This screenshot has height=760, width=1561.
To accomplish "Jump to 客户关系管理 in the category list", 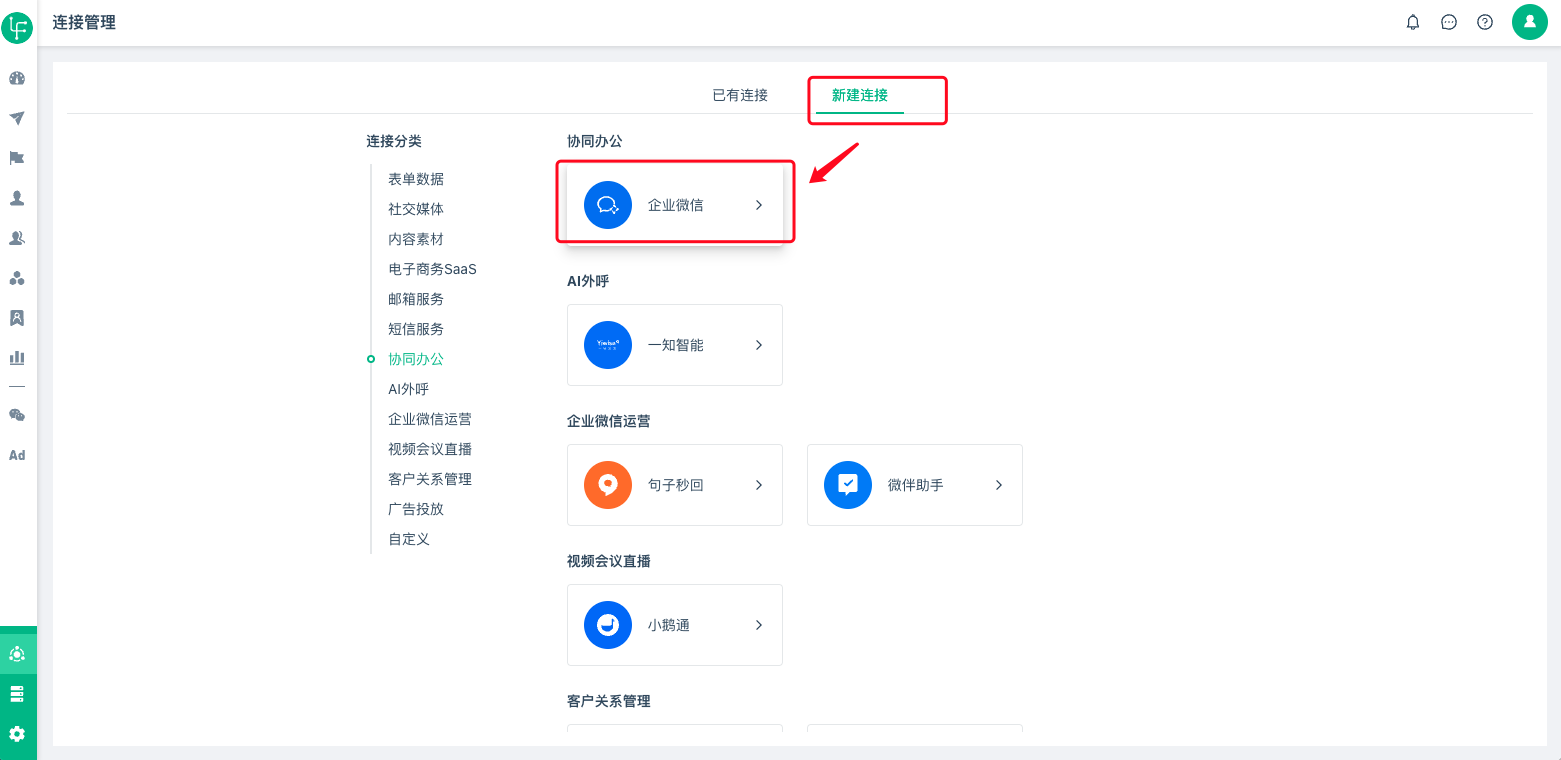I will coord(430,479).
